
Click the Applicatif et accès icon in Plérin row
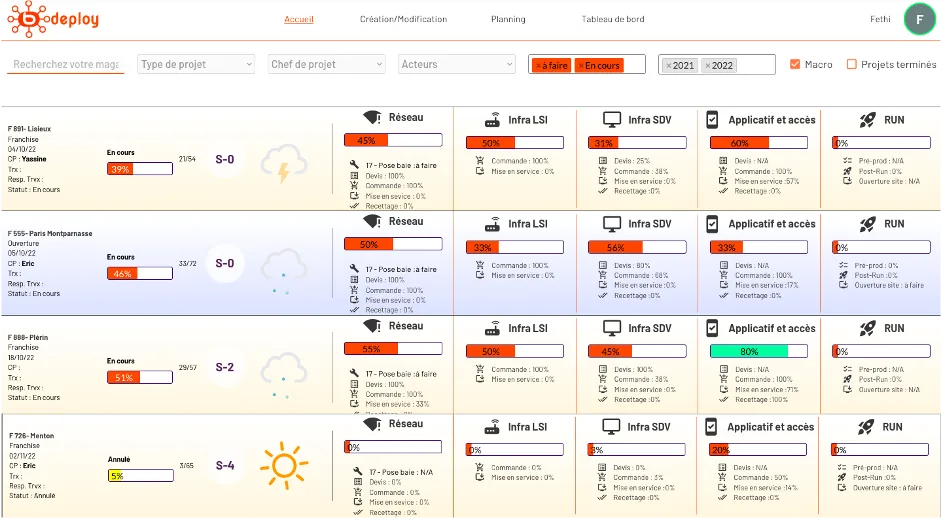click(712, 328)
